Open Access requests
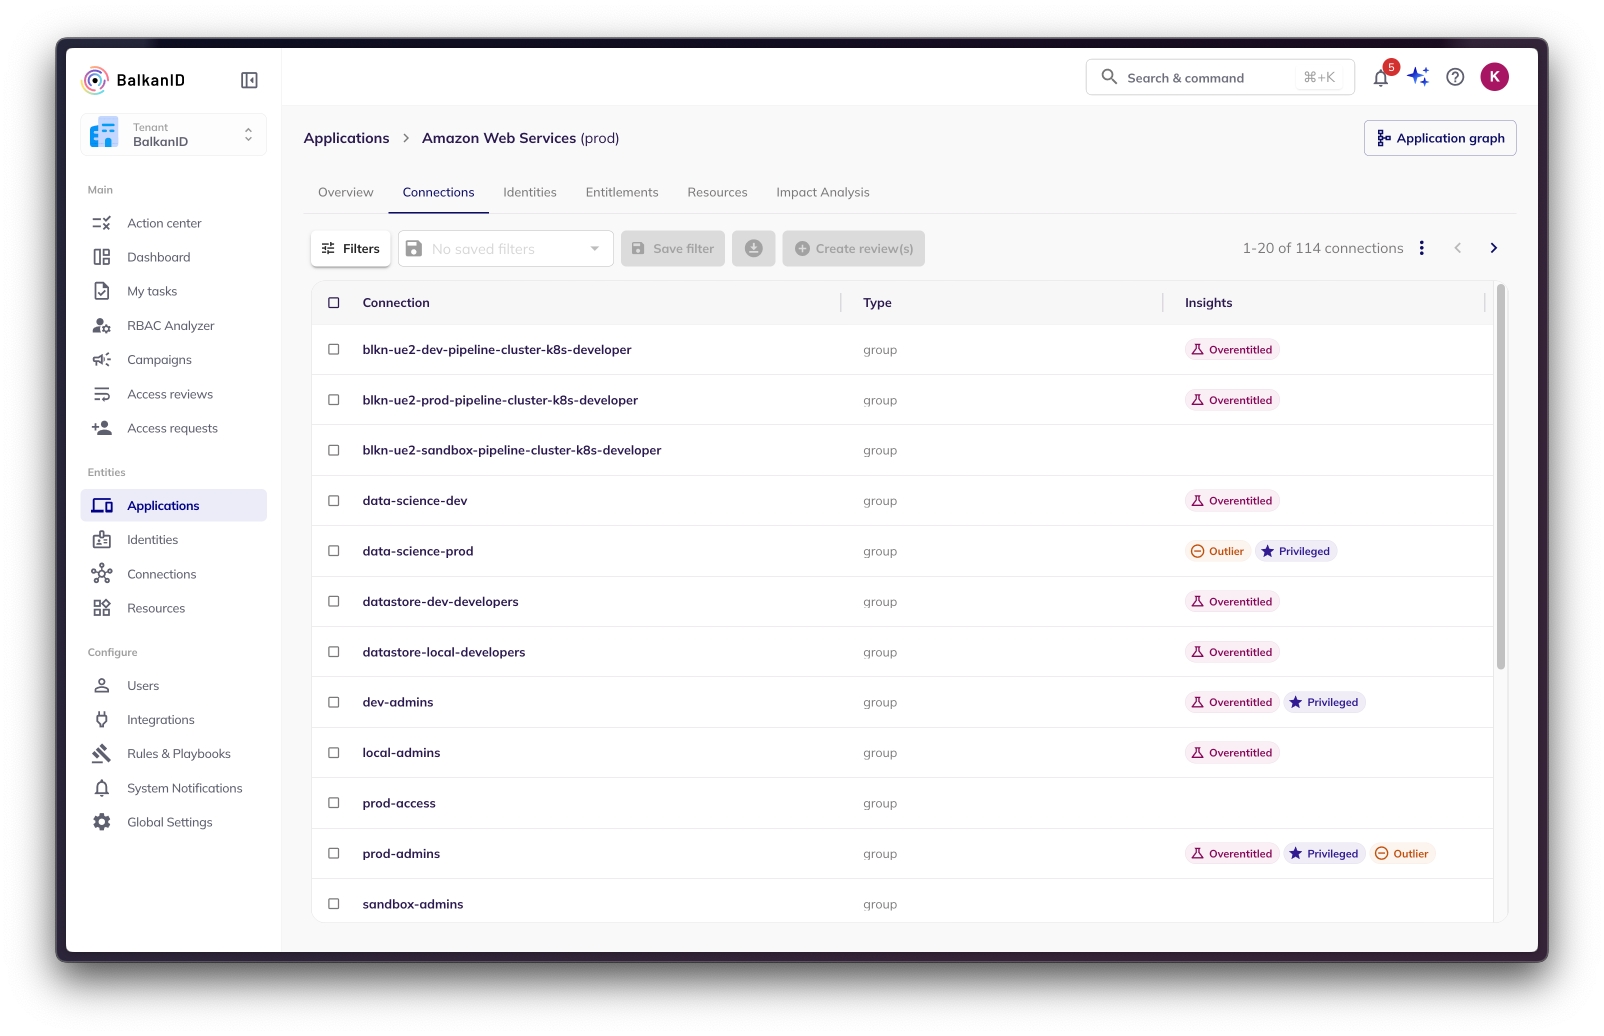 tap(173, 428)
